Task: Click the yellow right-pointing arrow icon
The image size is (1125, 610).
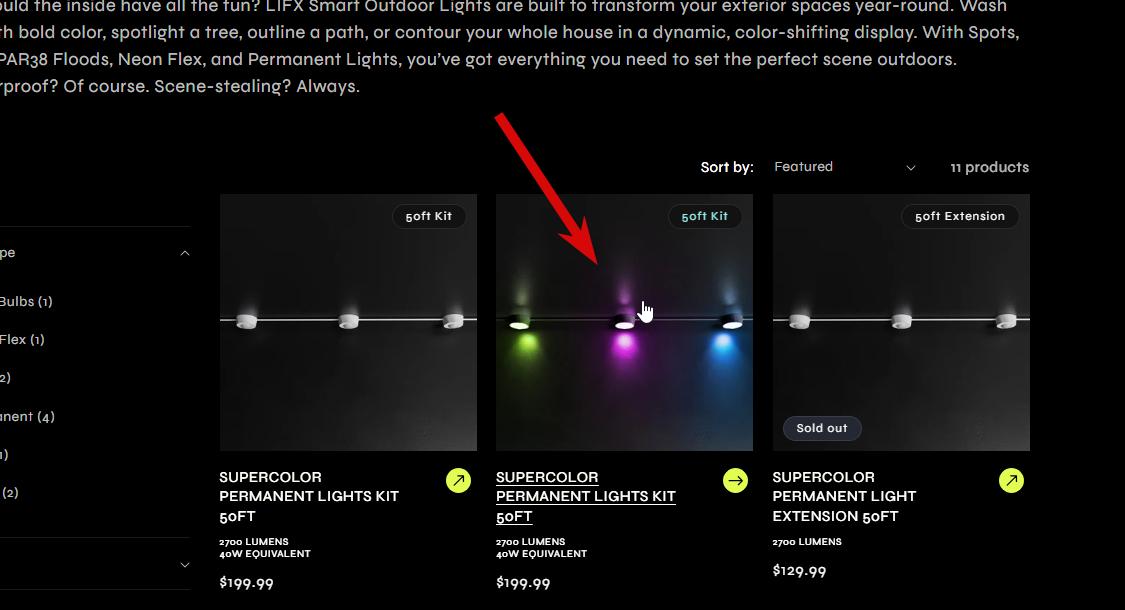Action: (x=735, y=481)
